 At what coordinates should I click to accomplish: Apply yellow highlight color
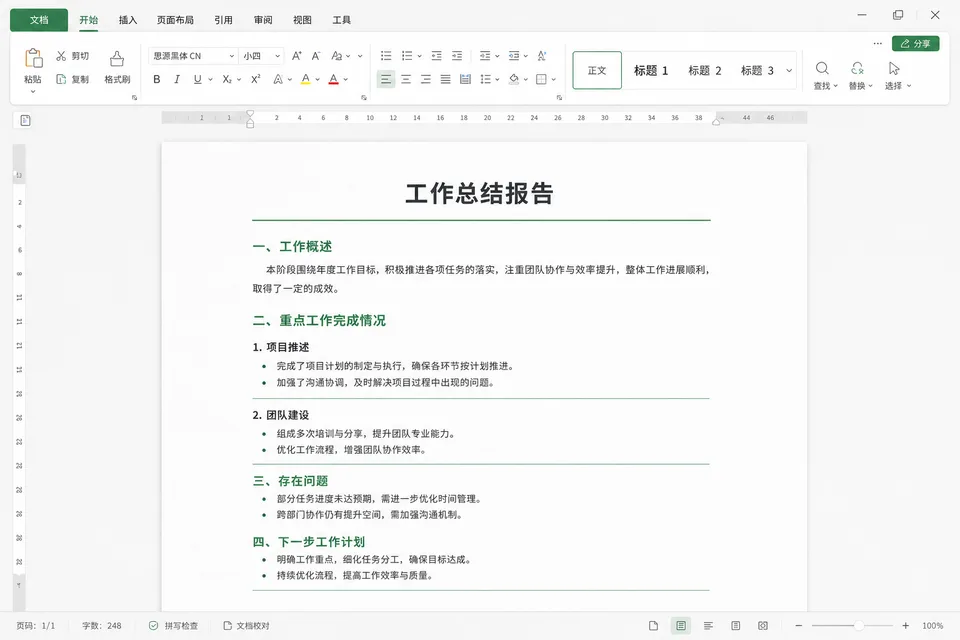point(306,79)
